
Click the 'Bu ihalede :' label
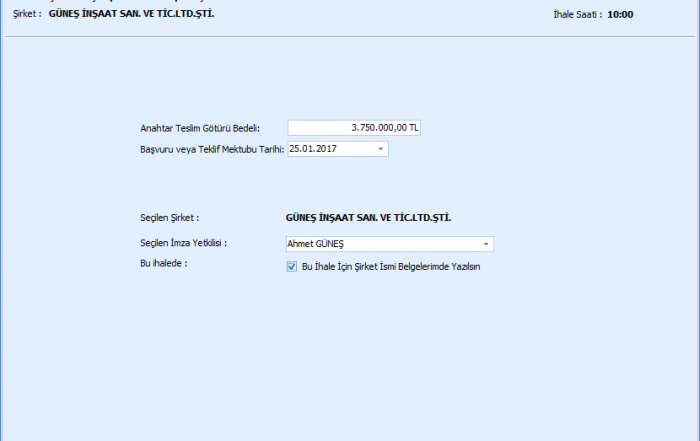(165, 263)
